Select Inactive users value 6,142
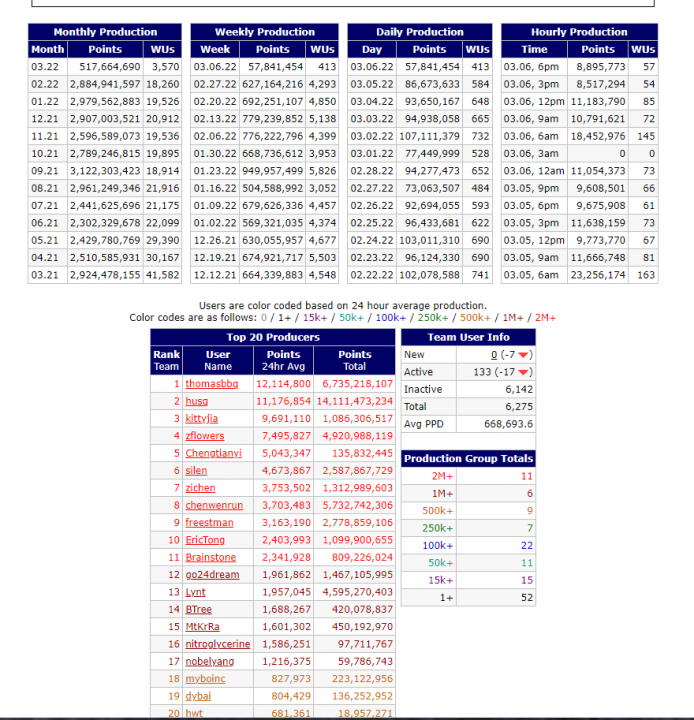The width and height of the screenshot is (694, 720). pos(519,390)
